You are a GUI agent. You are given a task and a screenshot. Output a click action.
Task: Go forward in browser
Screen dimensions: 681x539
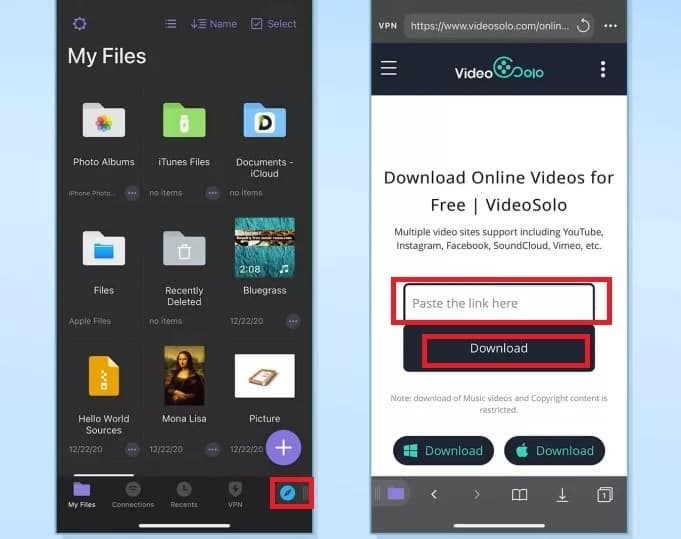tap(476, 494)
